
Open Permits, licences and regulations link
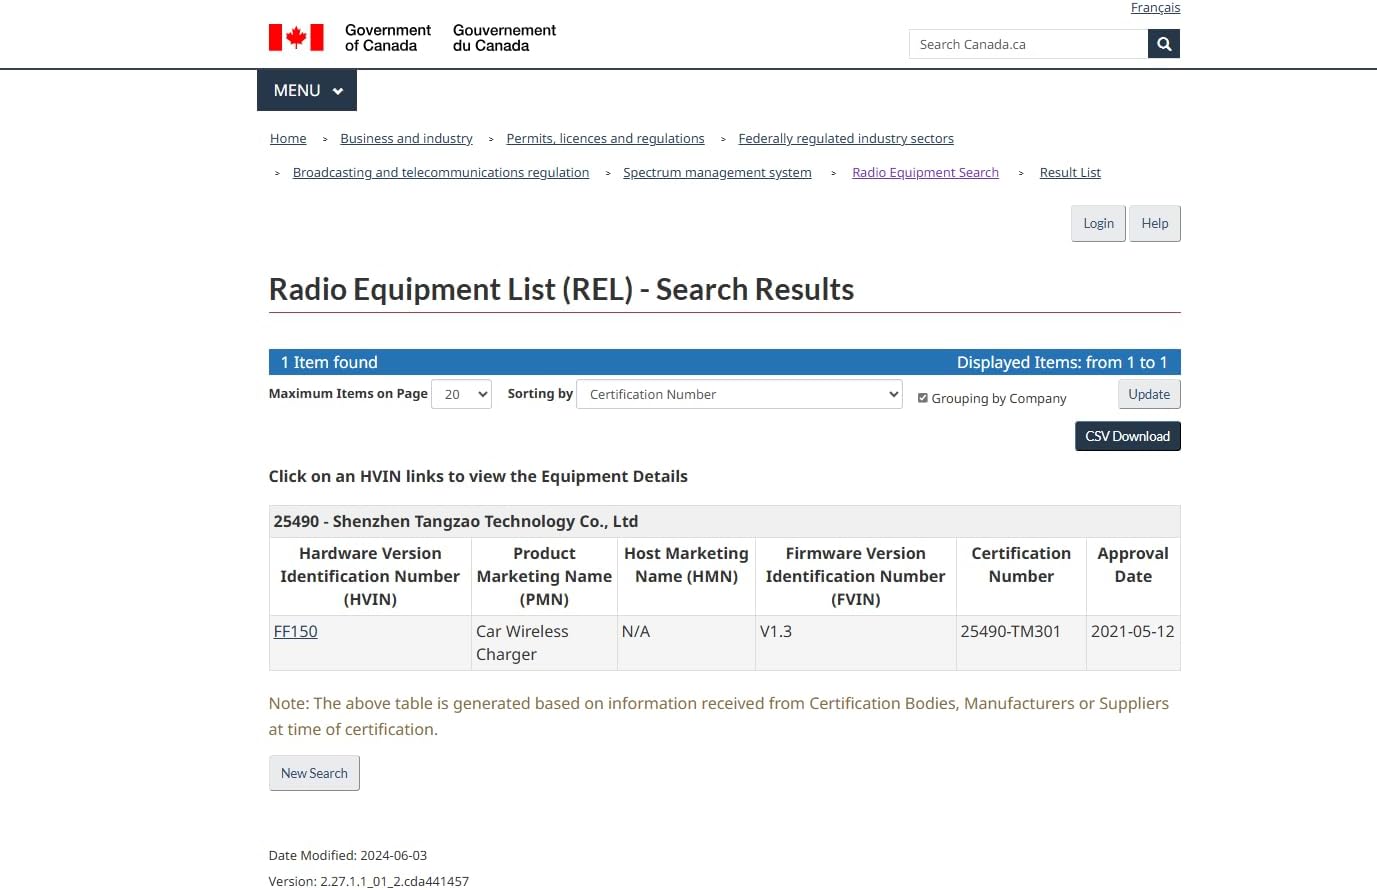click(x=605, y=139)
